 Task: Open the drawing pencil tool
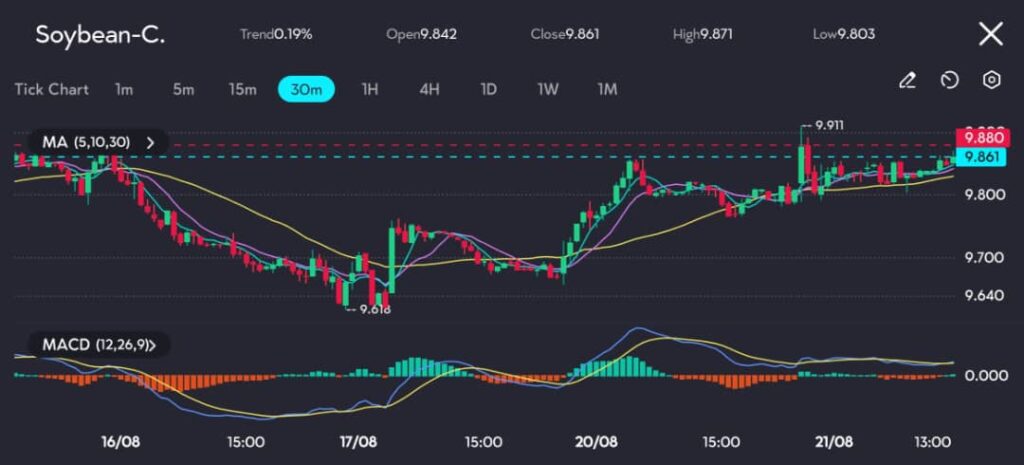(x=907, y=80)
